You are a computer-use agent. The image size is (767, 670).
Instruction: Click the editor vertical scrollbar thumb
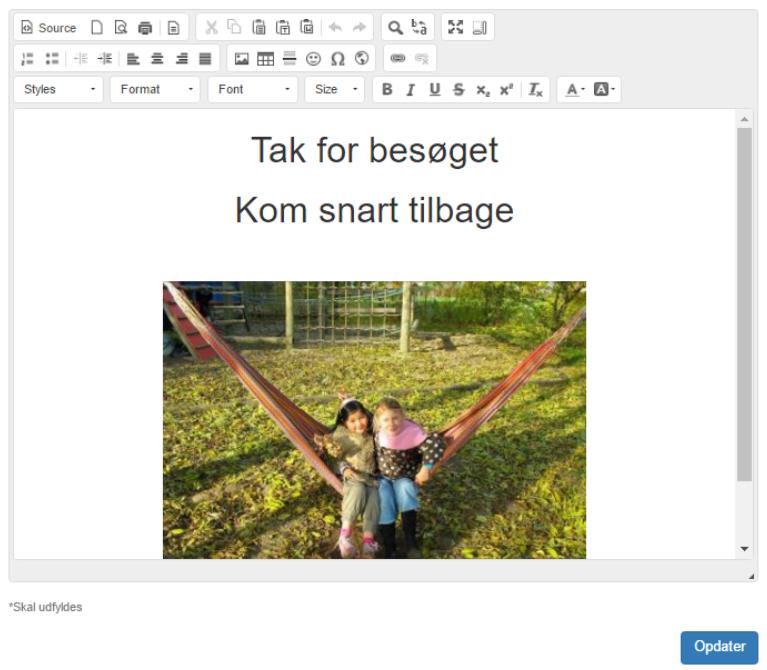coord(744,304)
